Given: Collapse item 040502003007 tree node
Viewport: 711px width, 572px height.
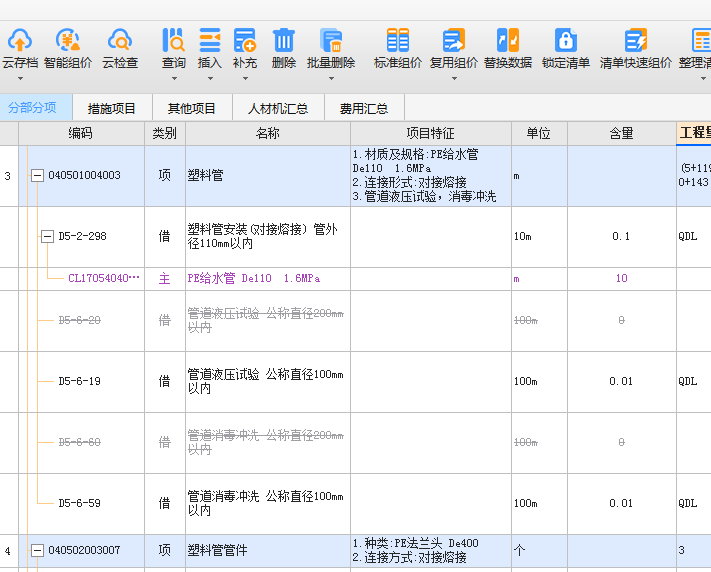Looking at the screenshot, I should [x=37, y=550].
